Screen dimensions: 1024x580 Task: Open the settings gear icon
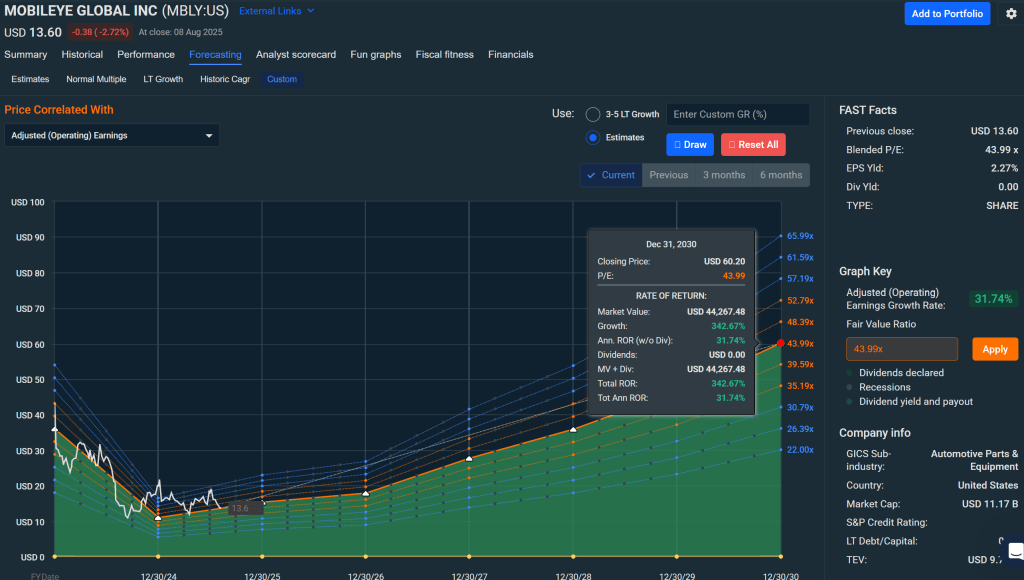(1011, 13)
